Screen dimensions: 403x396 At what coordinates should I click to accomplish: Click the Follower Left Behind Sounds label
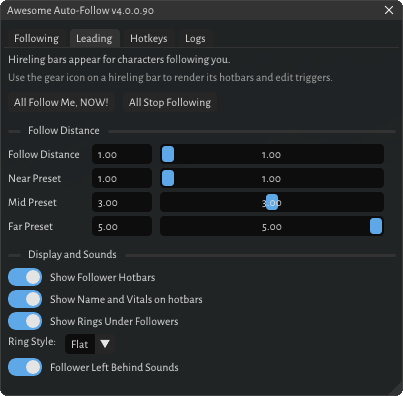tap(114, 367)
